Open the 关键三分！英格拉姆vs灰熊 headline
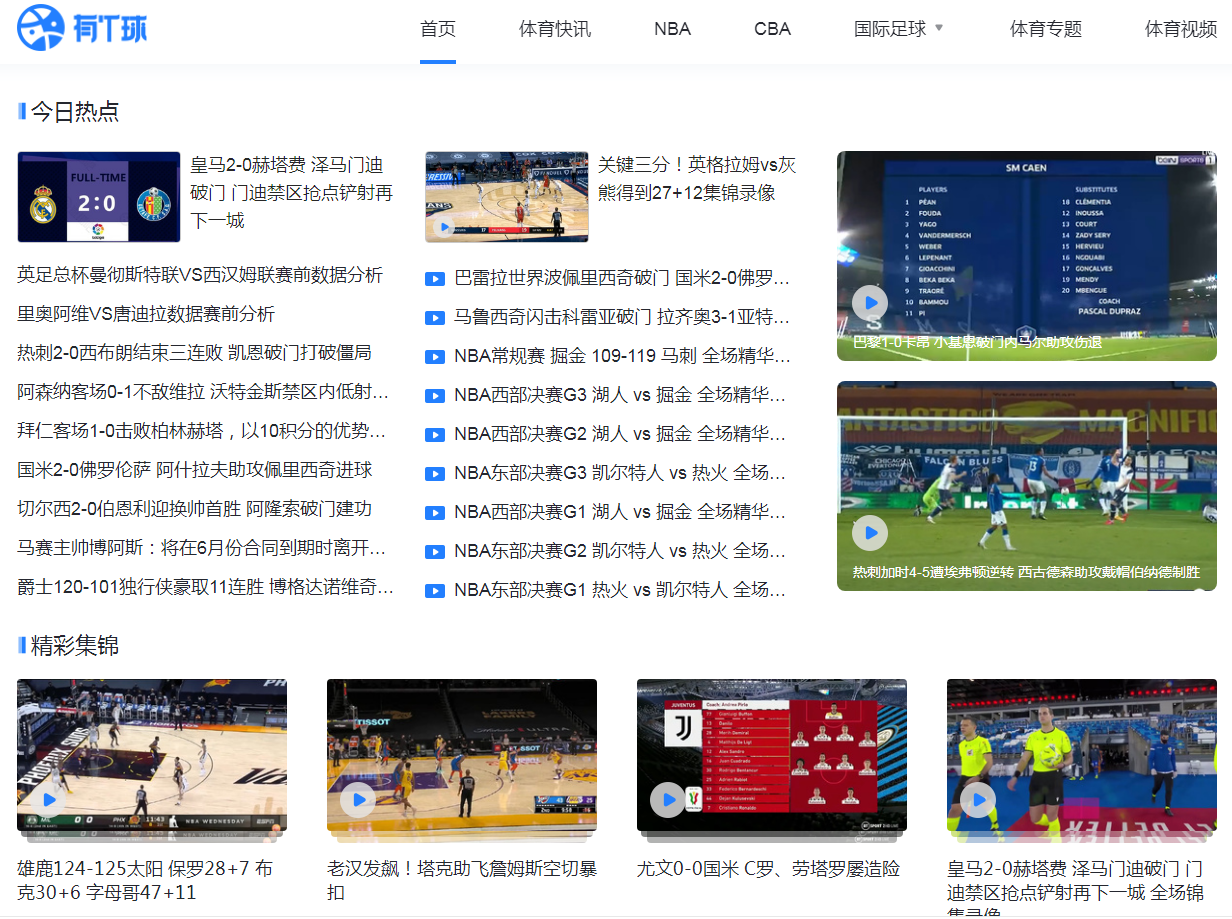Screen dimensions: 1232x919 697,179
